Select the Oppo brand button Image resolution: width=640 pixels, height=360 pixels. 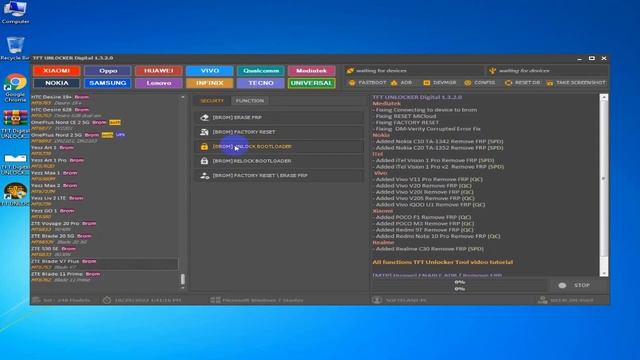(x=108, y=71)
